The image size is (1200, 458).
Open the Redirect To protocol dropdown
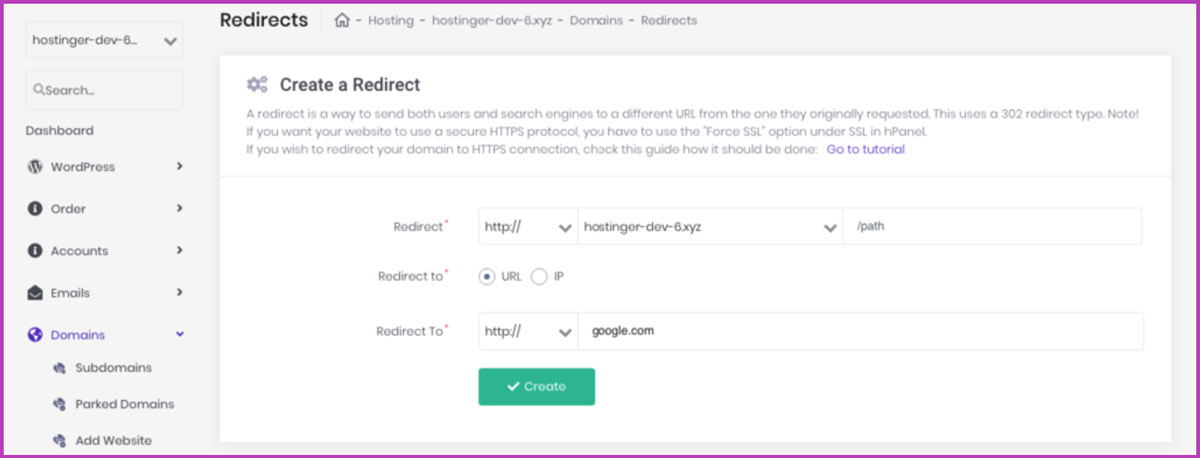528,331
